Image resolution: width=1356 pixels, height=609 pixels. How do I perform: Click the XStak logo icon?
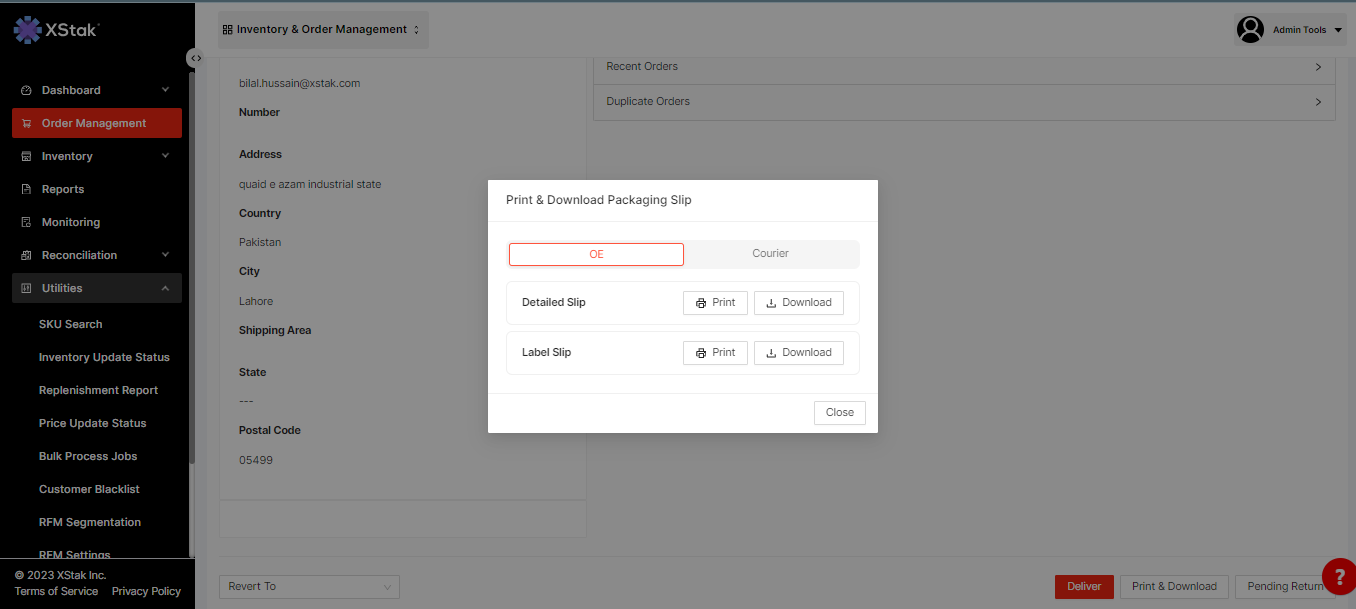pos(27,30)
